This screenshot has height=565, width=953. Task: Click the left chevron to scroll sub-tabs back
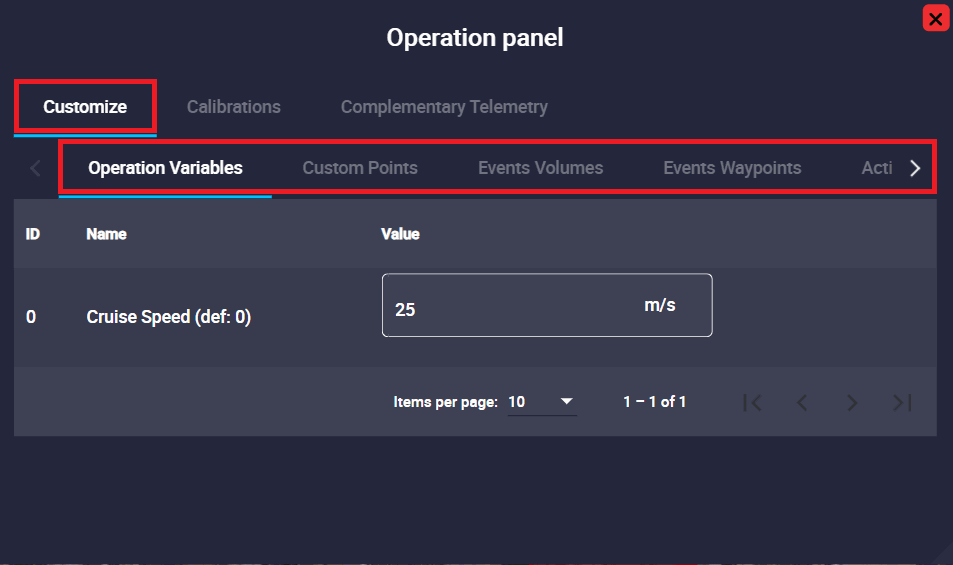pos(36,168)
